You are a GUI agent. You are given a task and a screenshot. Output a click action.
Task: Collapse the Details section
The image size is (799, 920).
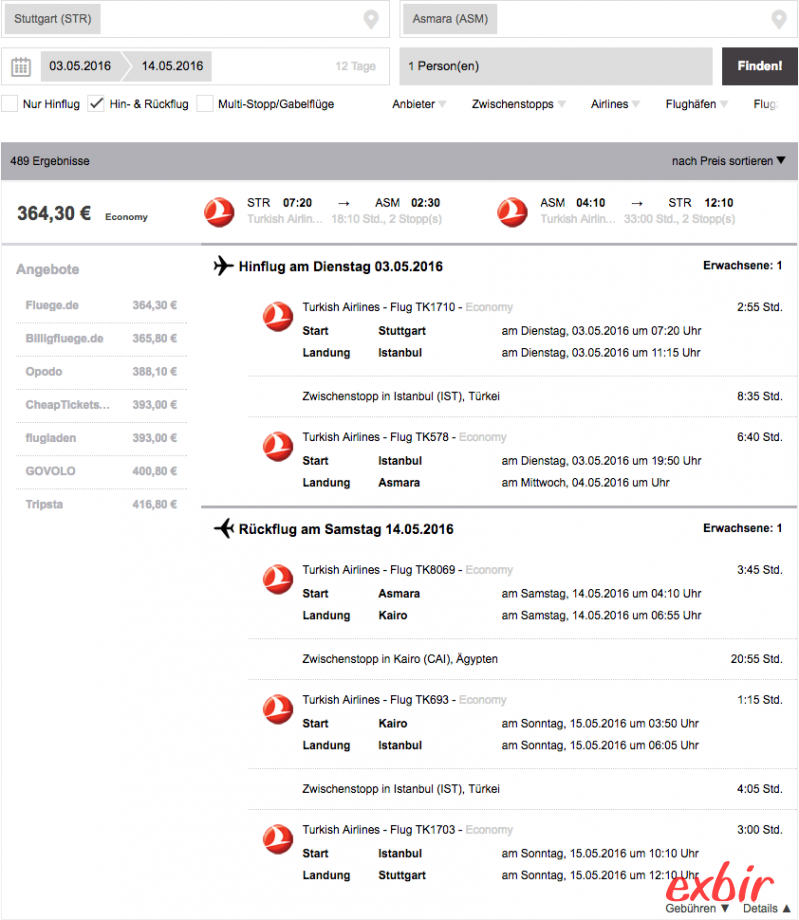tap(767, 908)
